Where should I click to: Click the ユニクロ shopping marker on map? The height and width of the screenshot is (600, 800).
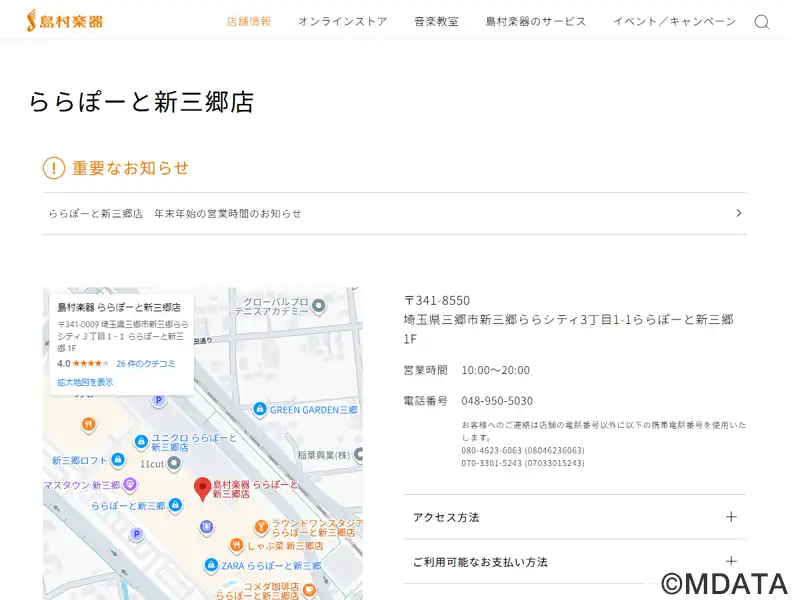pyautogui.click(x=141, y=441)
